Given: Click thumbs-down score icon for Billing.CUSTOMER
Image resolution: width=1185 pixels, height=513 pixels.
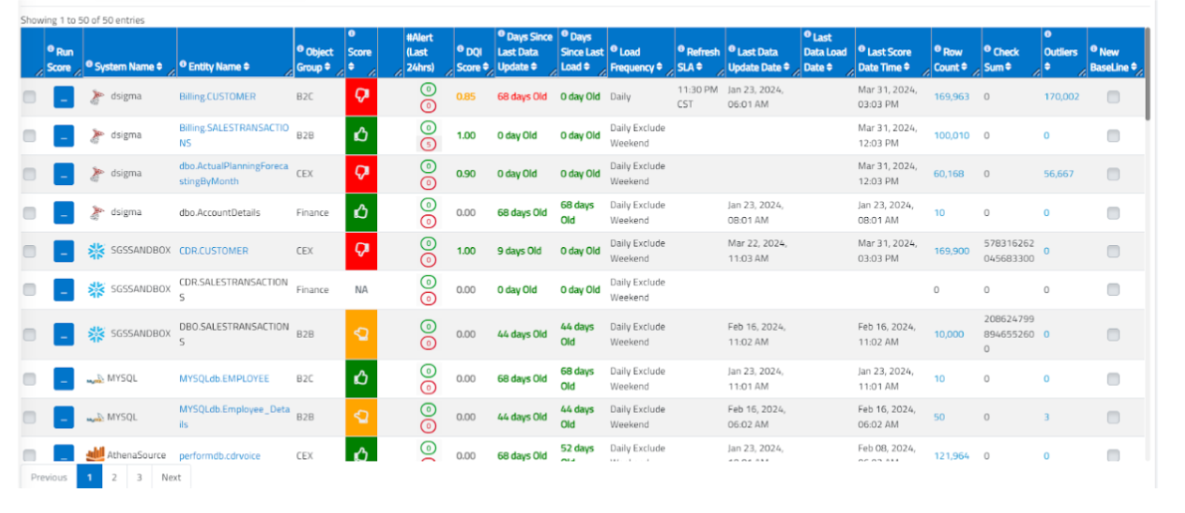Looking at the screenshot, I should tap(360, 97).
